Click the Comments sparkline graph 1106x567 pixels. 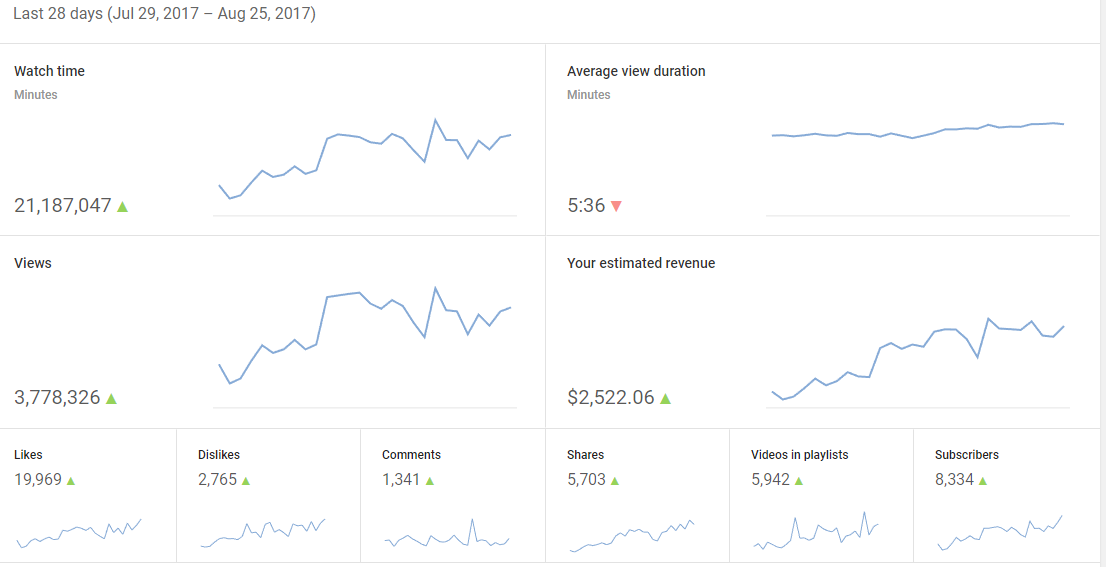(447, 536)
